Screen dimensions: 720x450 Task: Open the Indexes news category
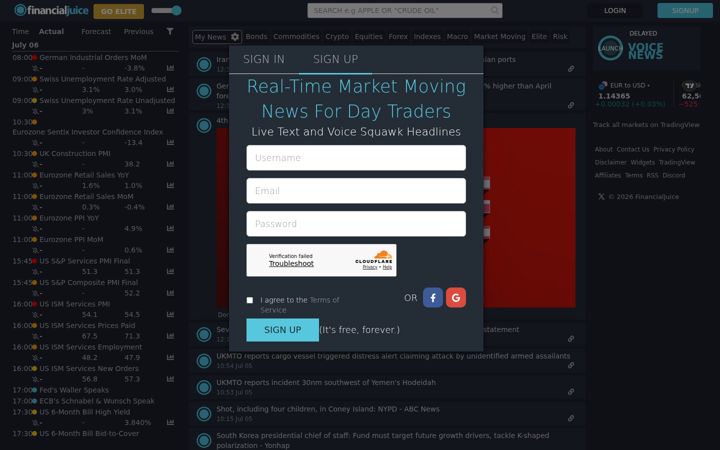tap(427, 37)
